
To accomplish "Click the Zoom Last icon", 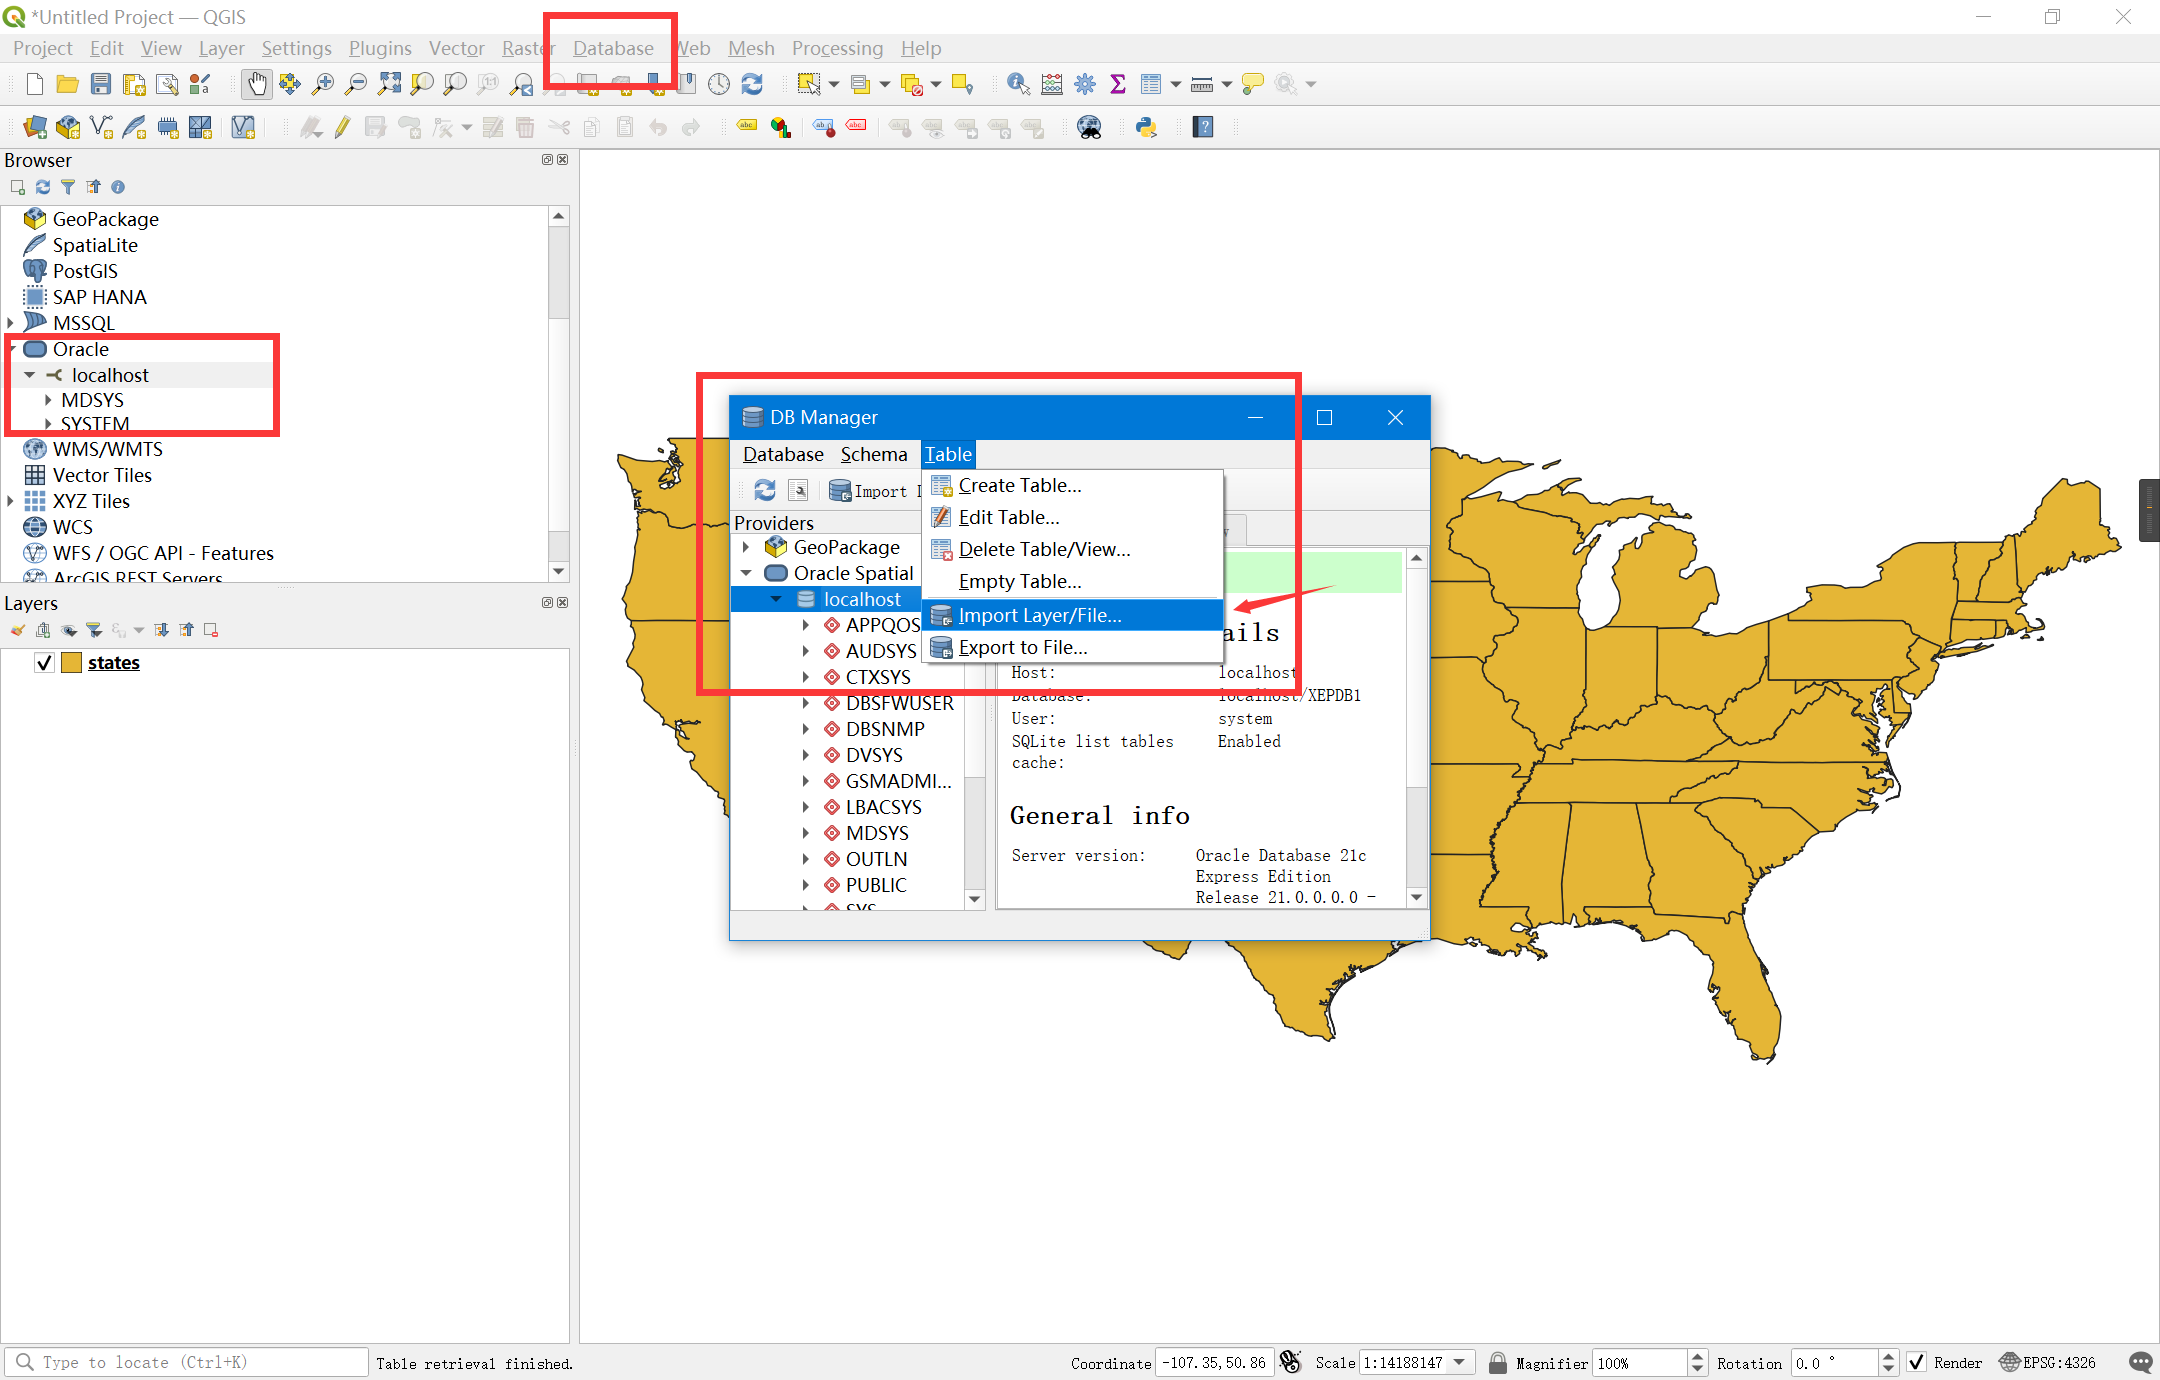I will tap(521, 84).
